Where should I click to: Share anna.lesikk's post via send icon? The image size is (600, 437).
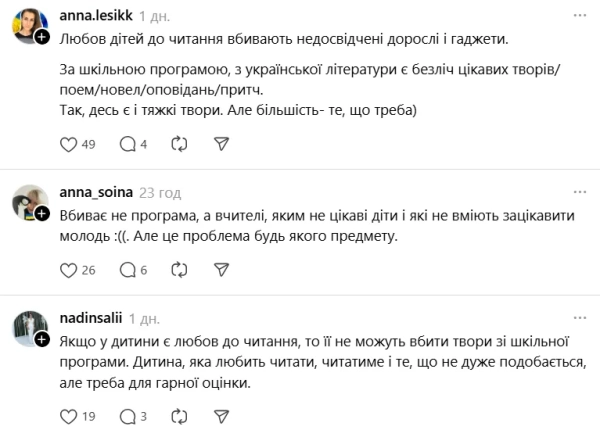tap(222, 144)
